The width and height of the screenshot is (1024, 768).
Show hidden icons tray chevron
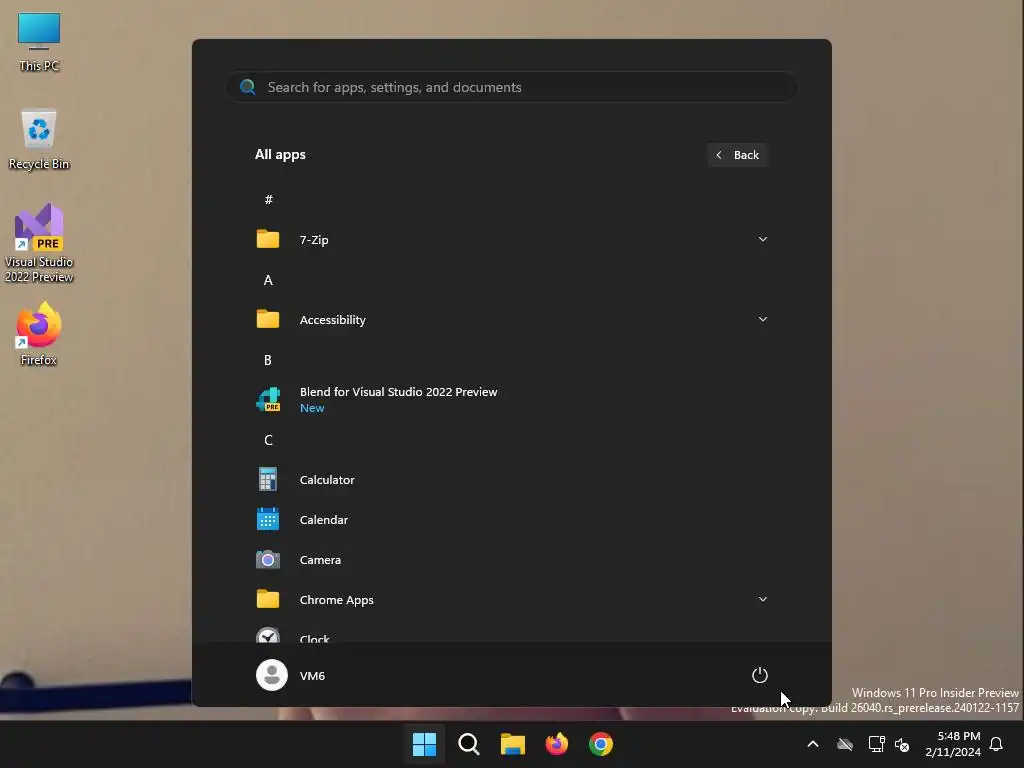coord(813,744)
